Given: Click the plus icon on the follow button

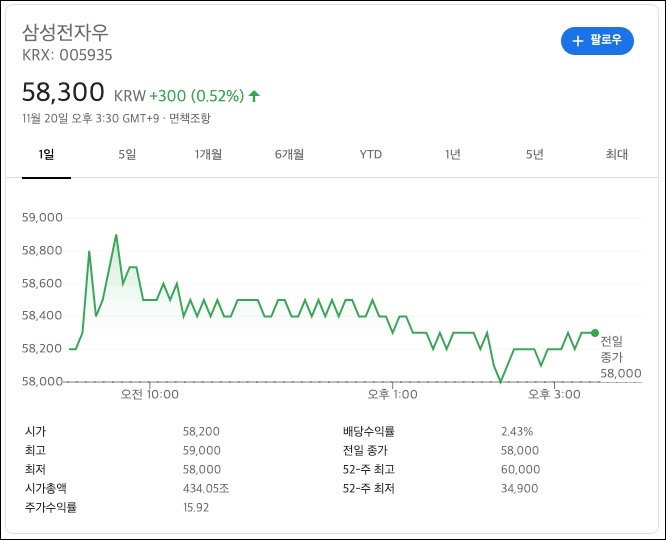Looking at the screenshot, I should pos(578,41).
